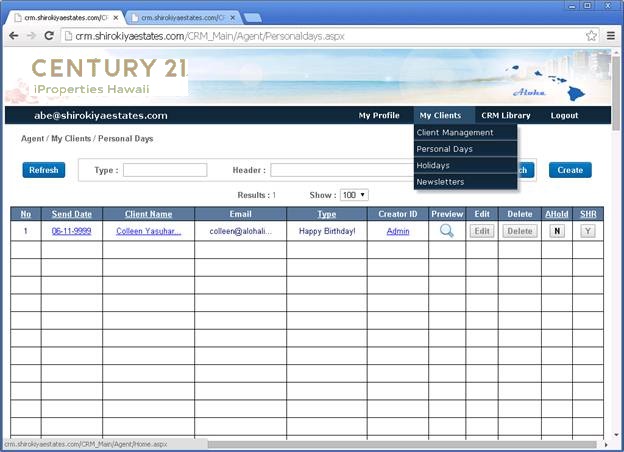Choose Client Management from dropdown
This screenshot has width=624, height=452.
(x=465, y=132)
